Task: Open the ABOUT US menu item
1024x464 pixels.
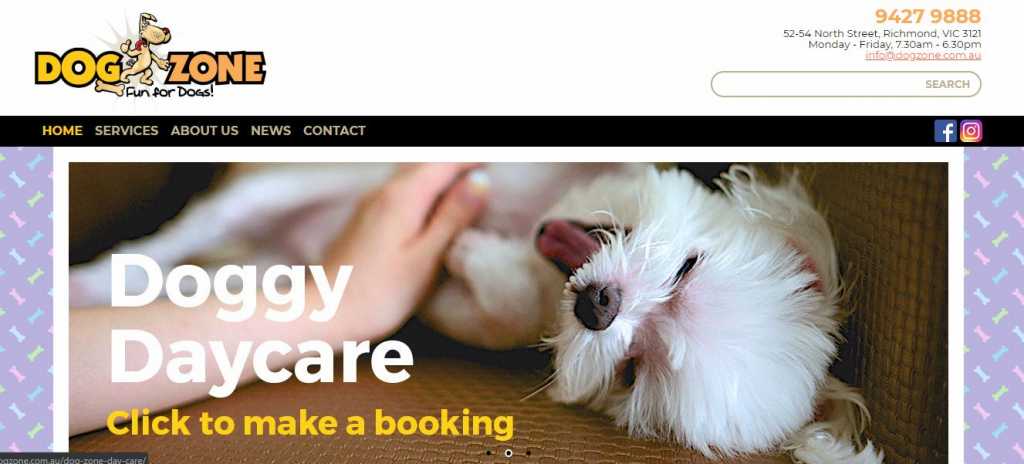Action: pos(204,131)
